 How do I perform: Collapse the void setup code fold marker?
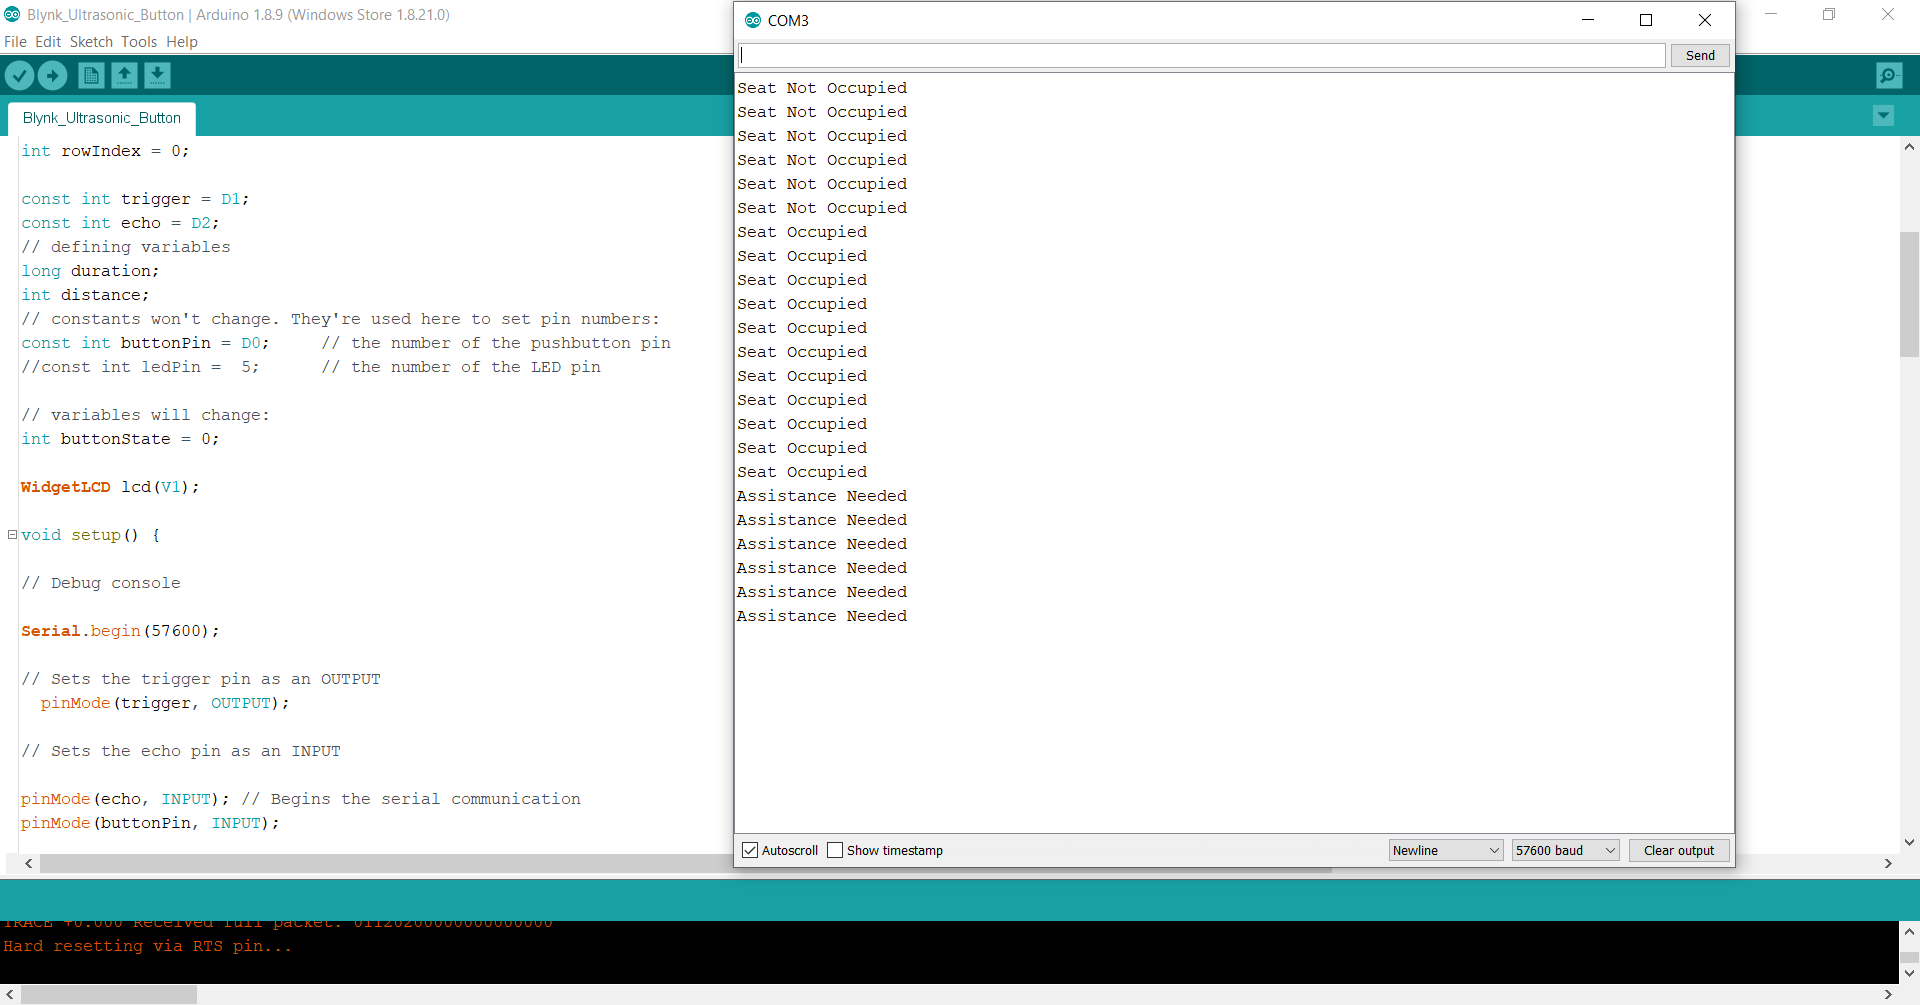12,535
